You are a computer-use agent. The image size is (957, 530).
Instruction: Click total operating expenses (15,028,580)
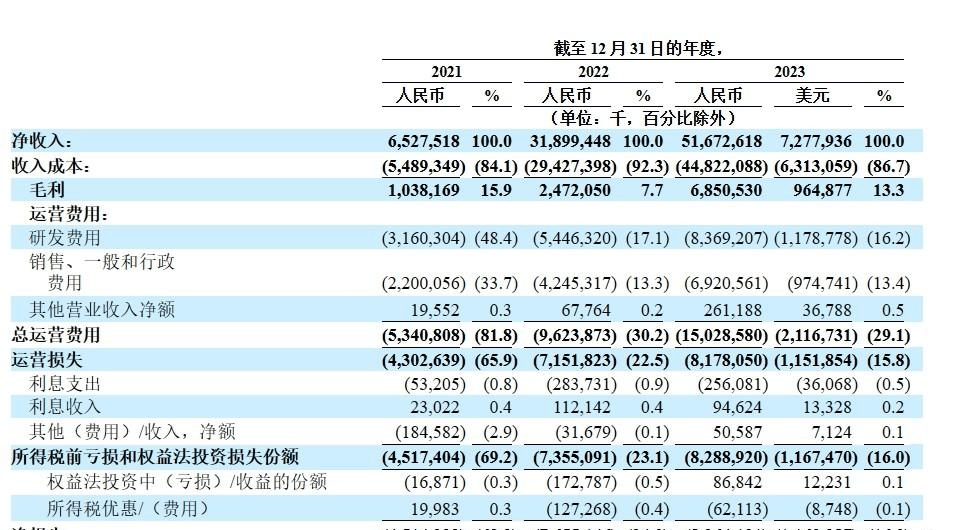point(721,335)
